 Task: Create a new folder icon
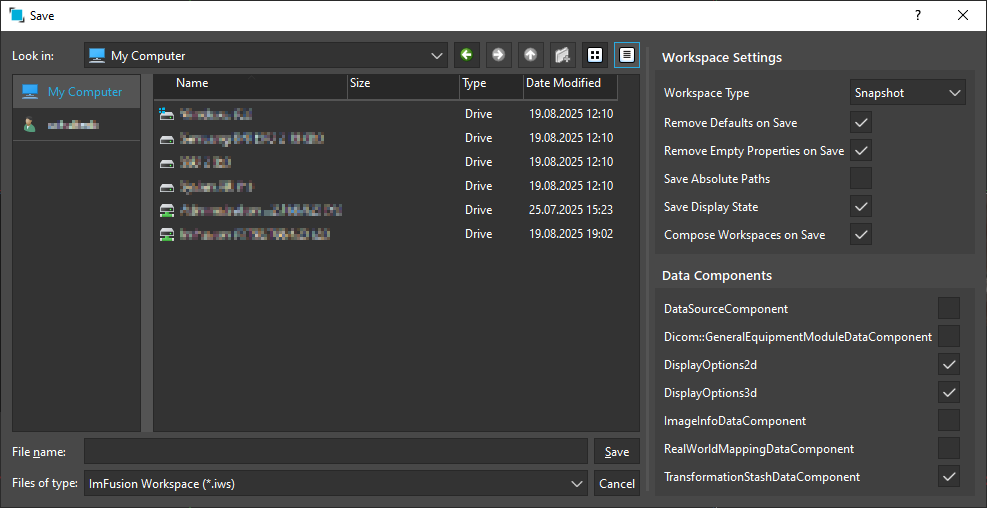click(x=563, y=55)
